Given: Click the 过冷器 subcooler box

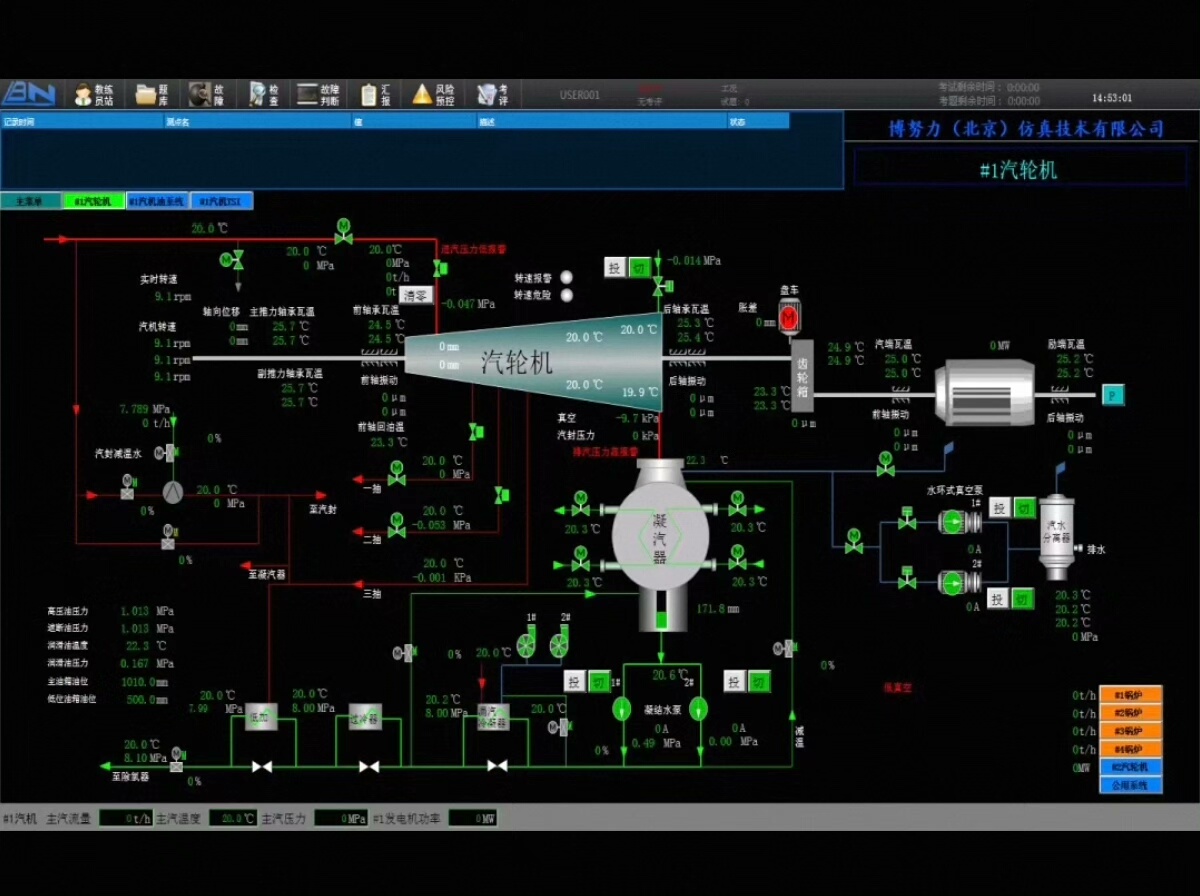Looking at the screenshot, I should pos(365,717).
